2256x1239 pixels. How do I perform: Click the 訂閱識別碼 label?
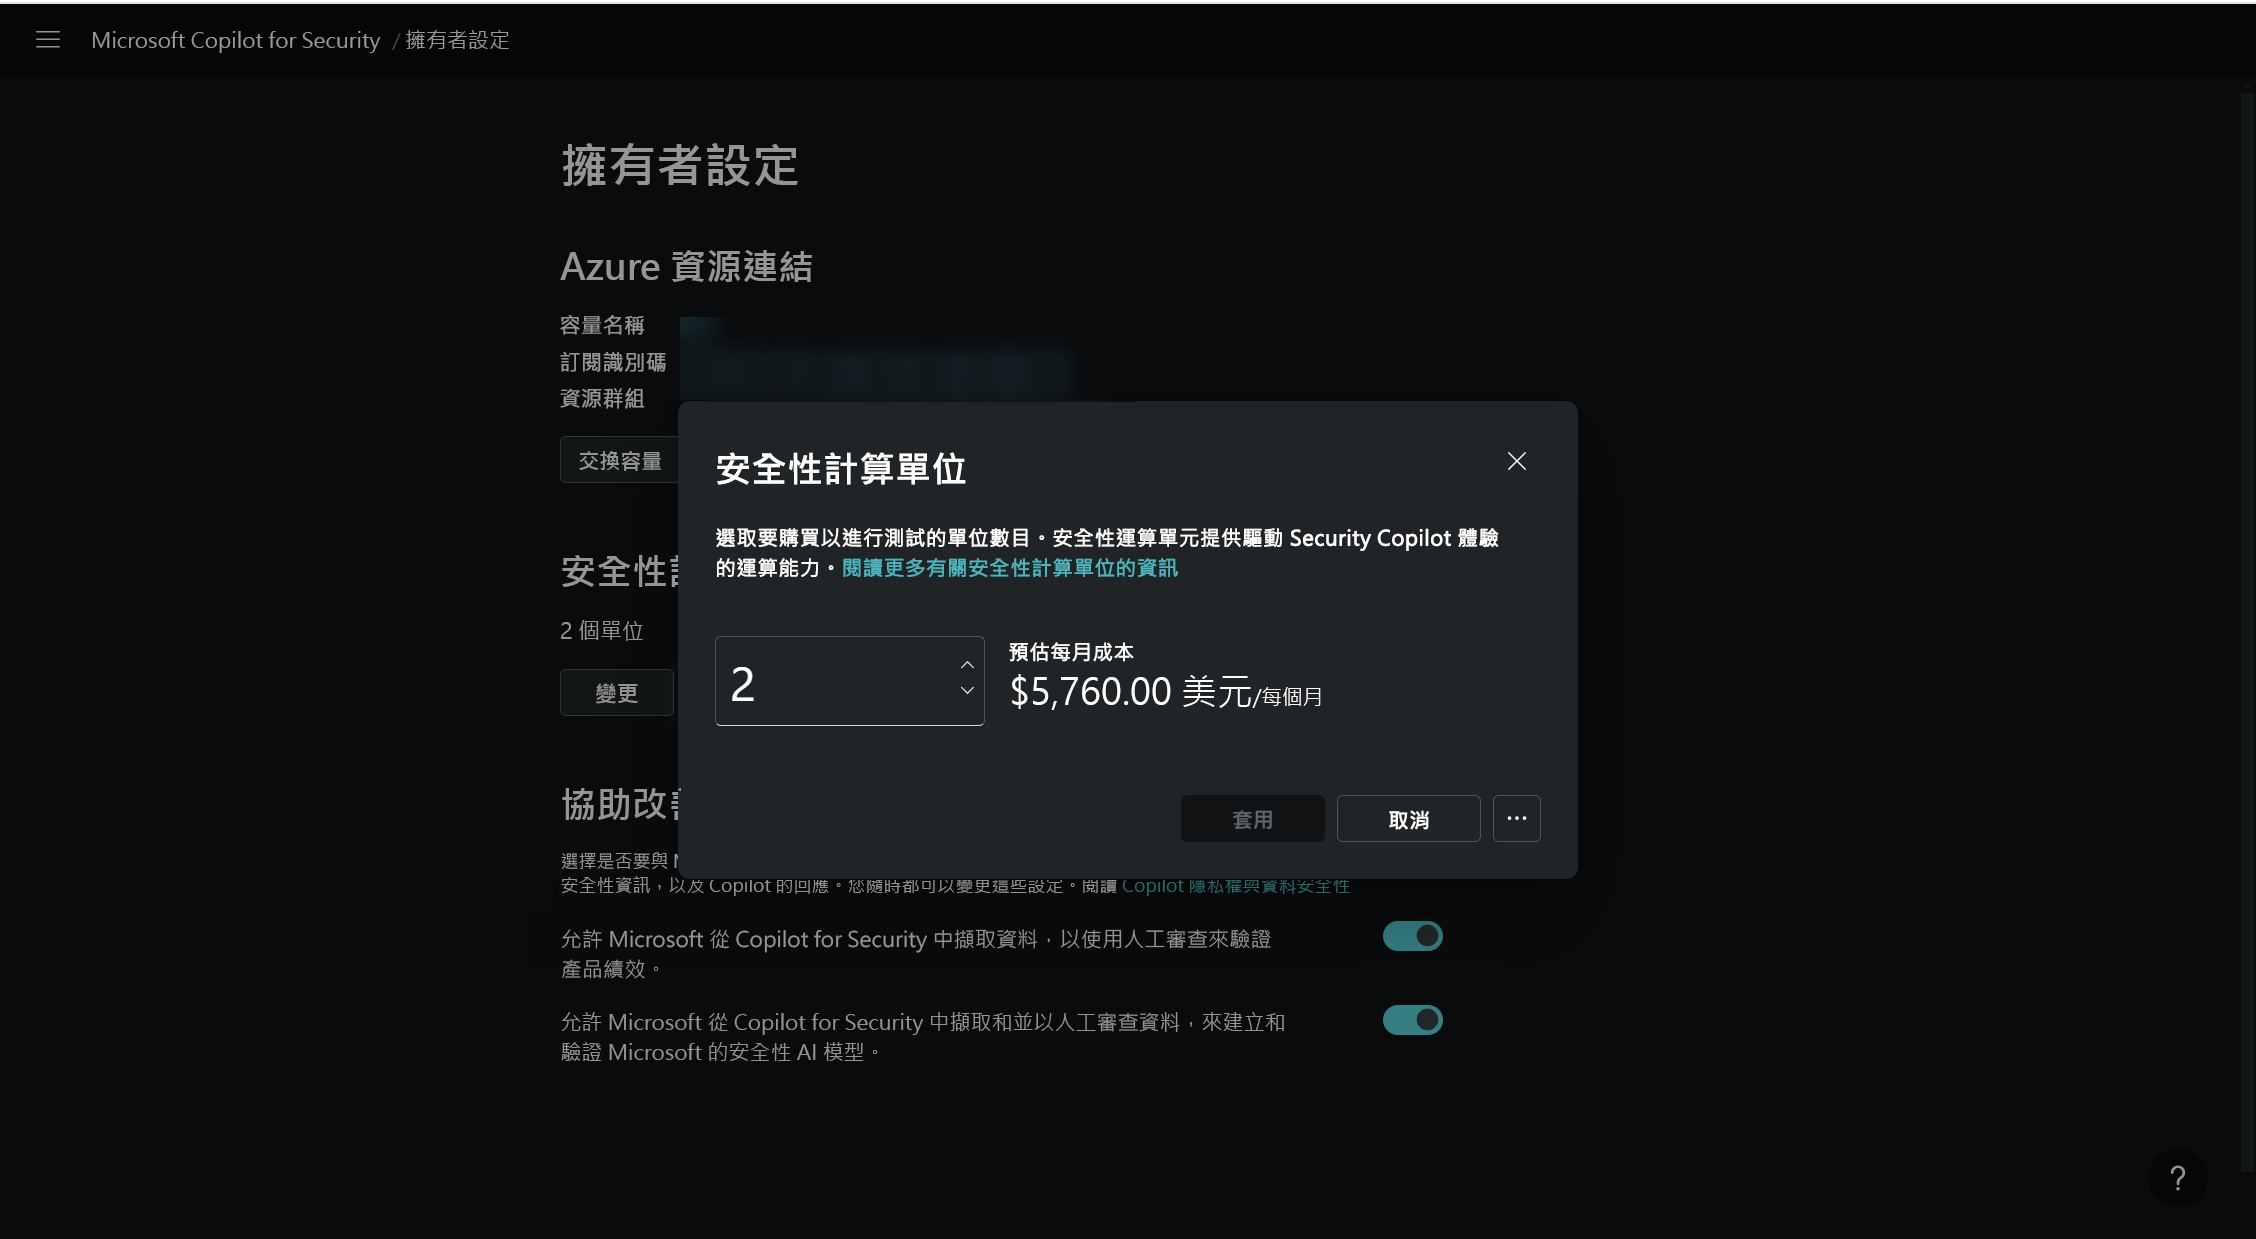tap(613, 362)
